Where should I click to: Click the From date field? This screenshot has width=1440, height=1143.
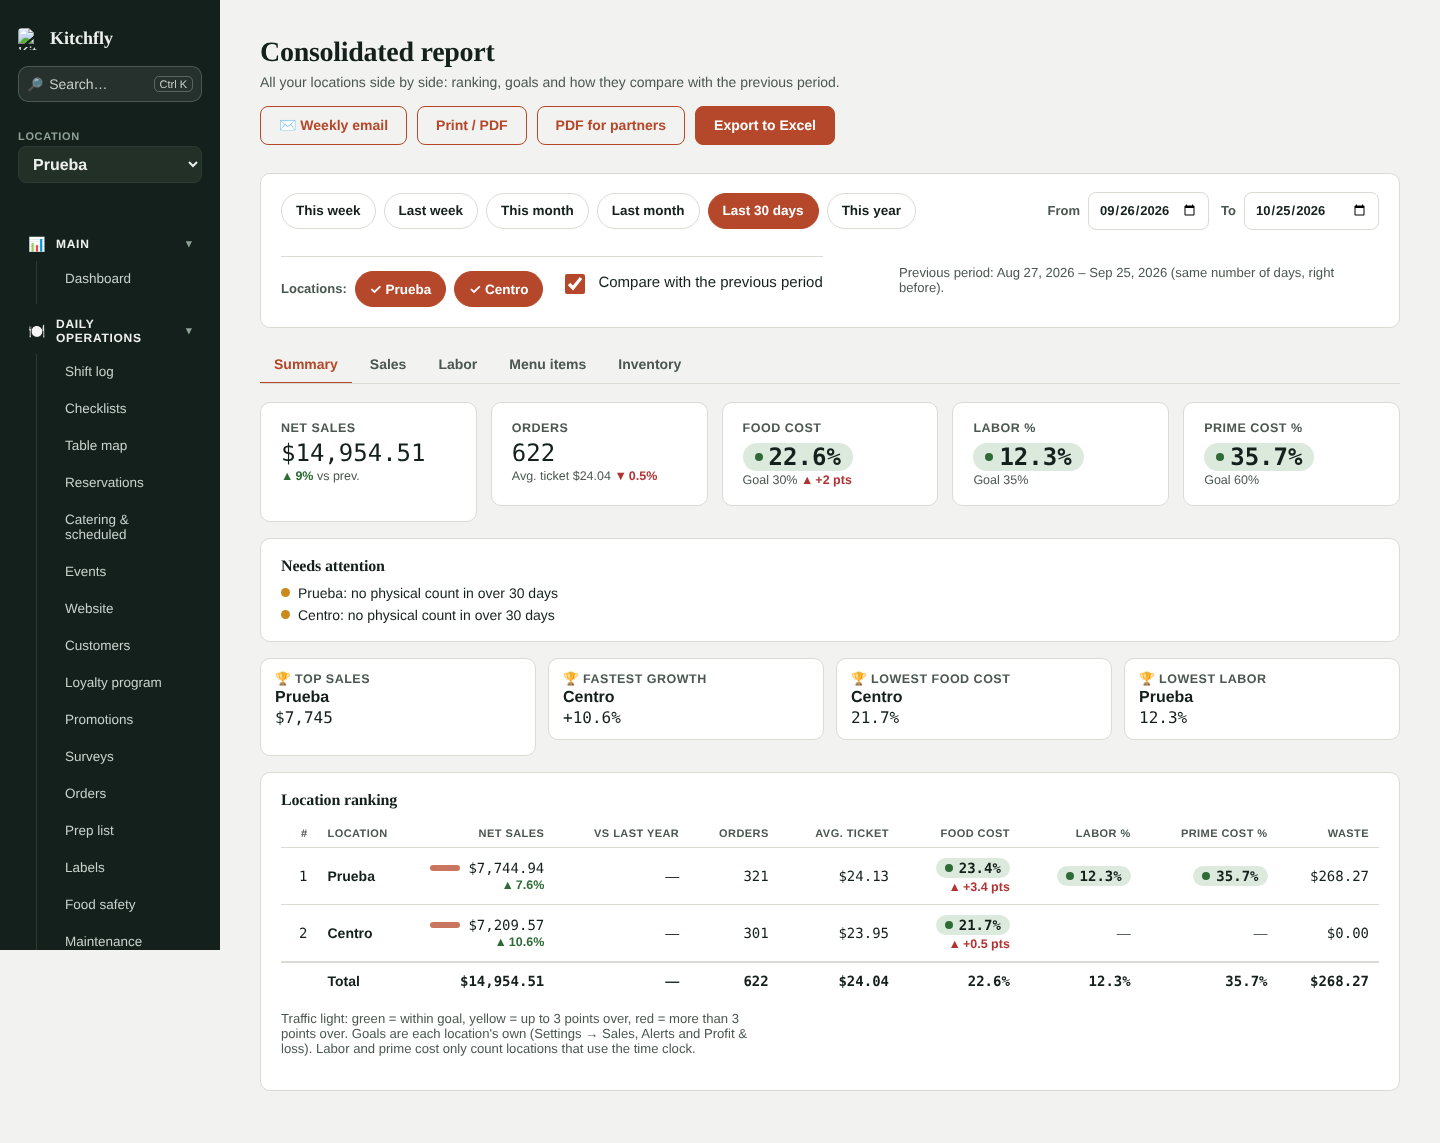tap(1148, 211)
